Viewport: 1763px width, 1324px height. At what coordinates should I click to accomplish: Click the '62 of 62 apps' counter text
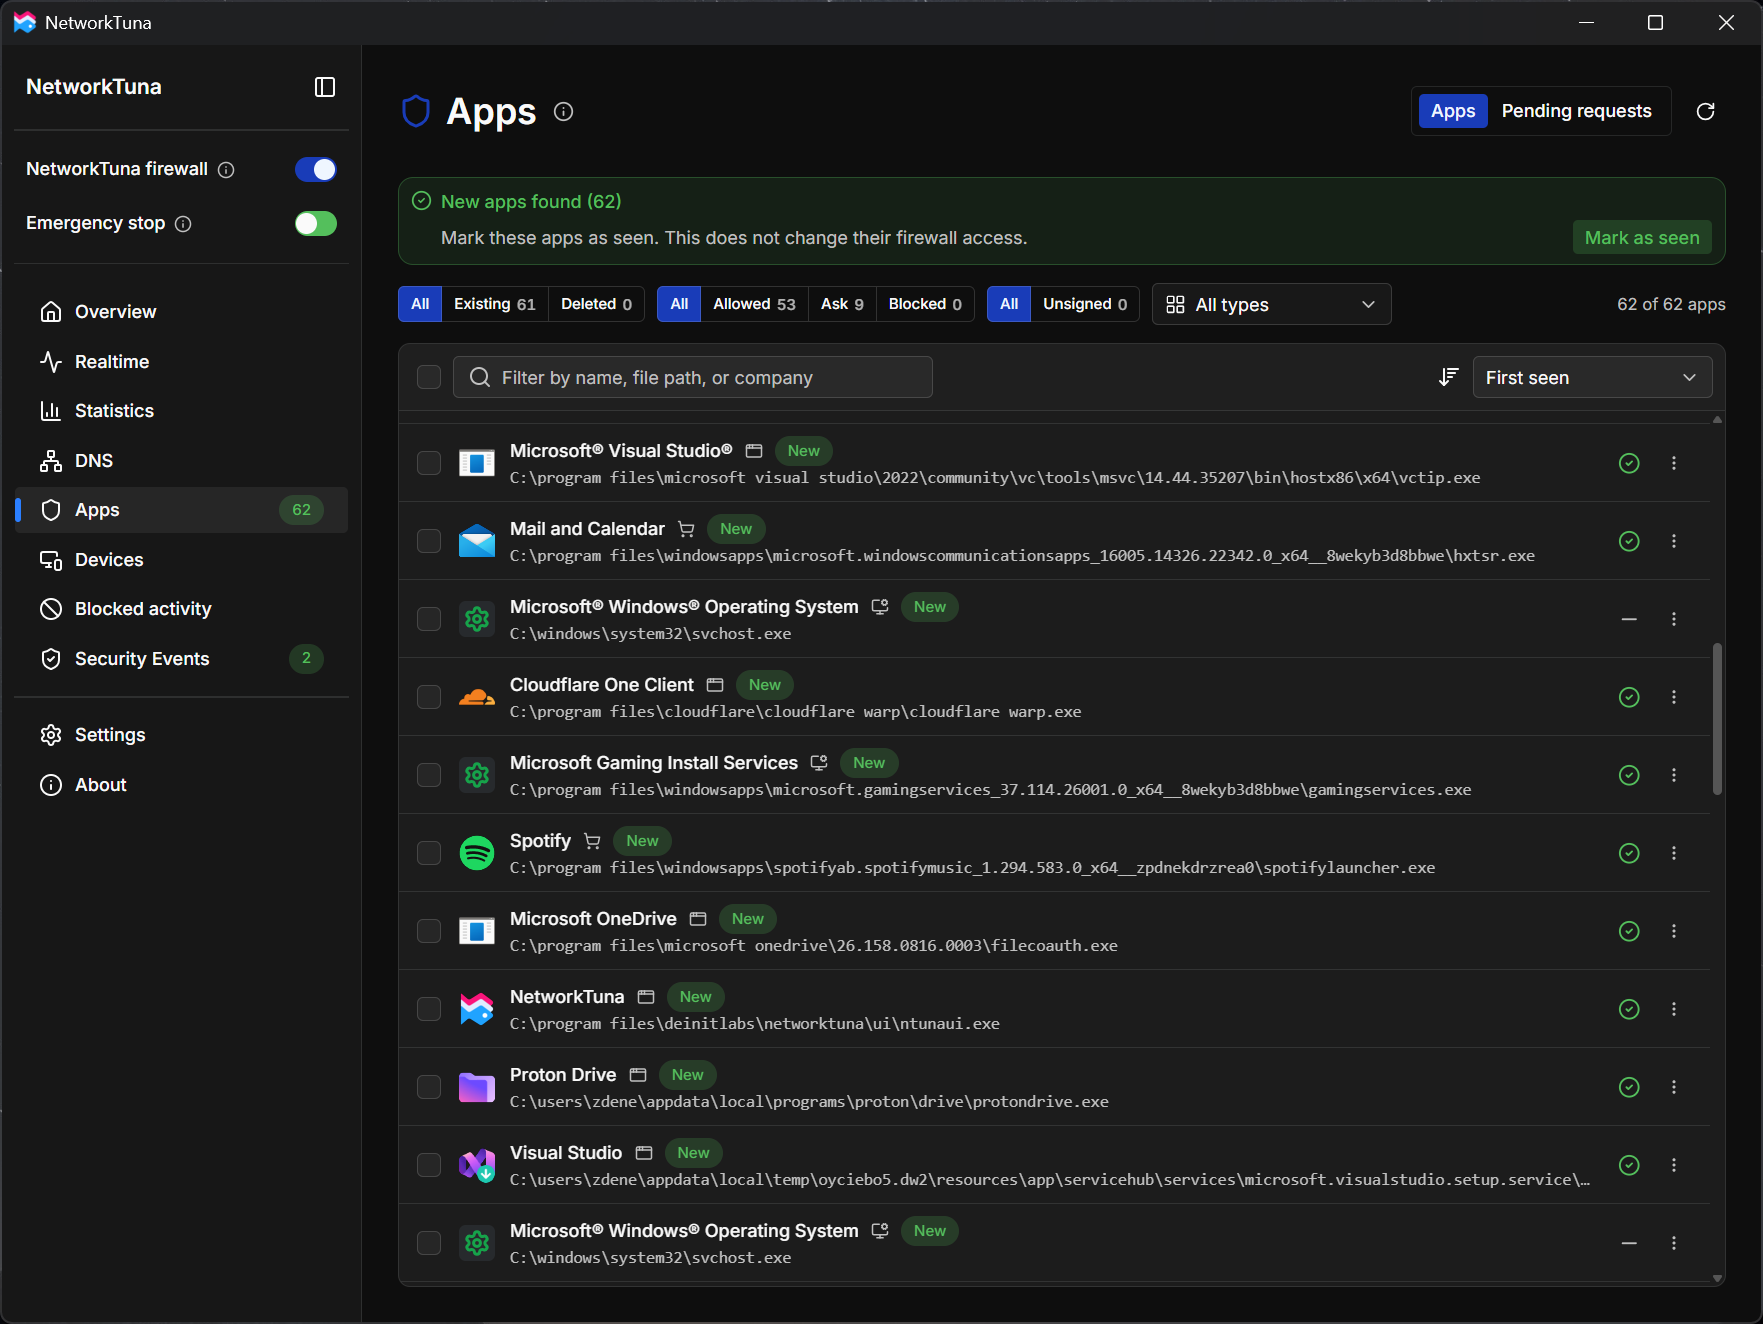pyautogui.click(x=1671, y=304)
